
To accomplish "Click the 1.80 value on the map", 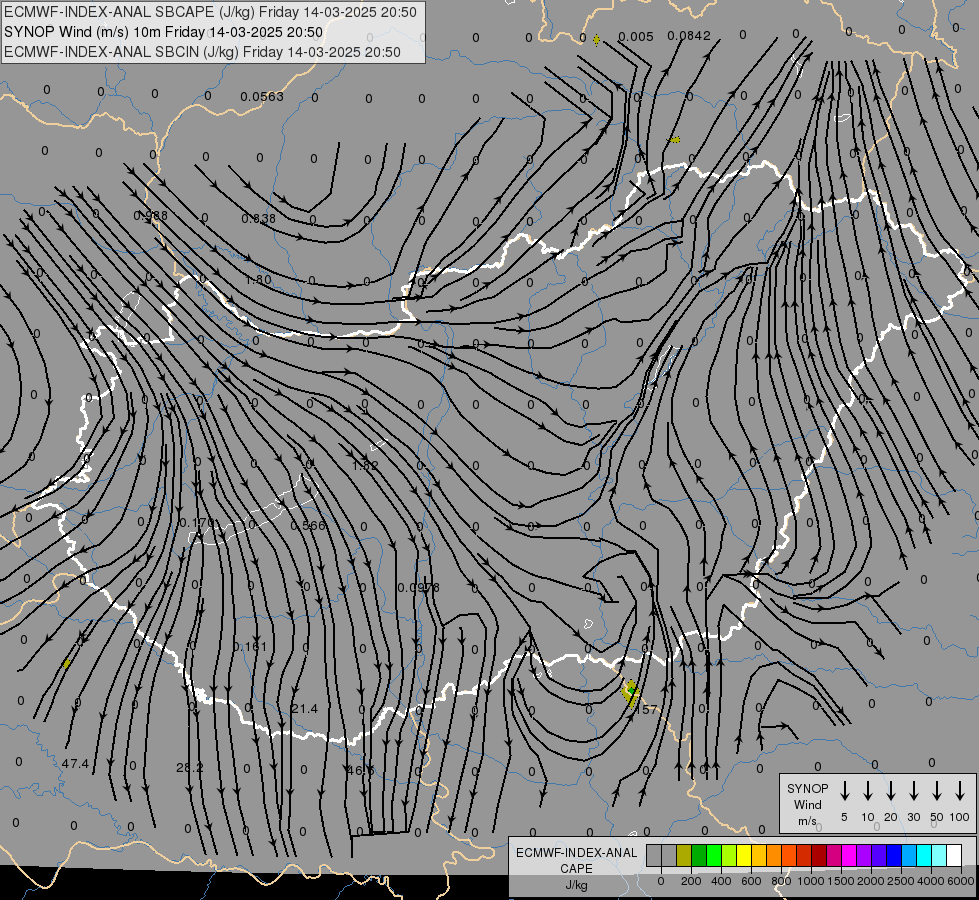I will (x=258, y=280).
